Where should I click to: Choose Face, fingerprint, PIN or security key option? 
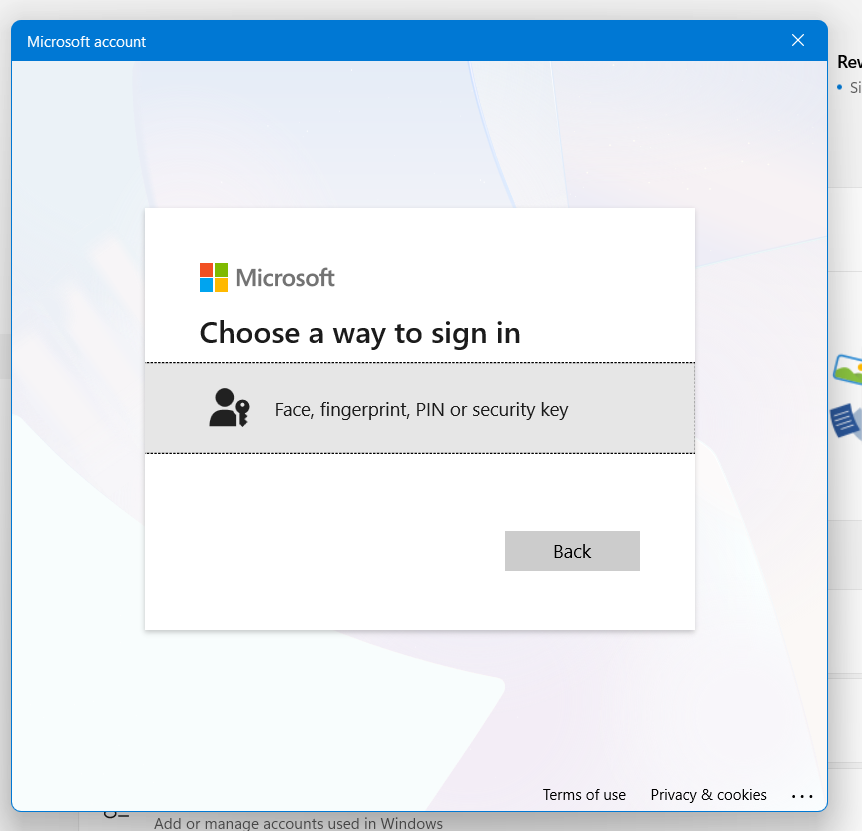(419, 408)
